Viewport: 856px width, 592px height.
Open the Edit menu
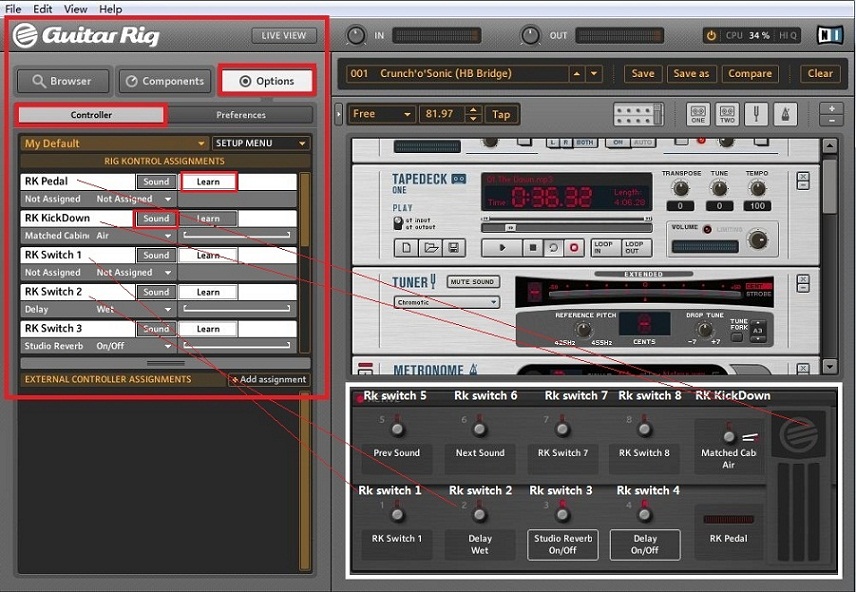[x=43, y=9]
